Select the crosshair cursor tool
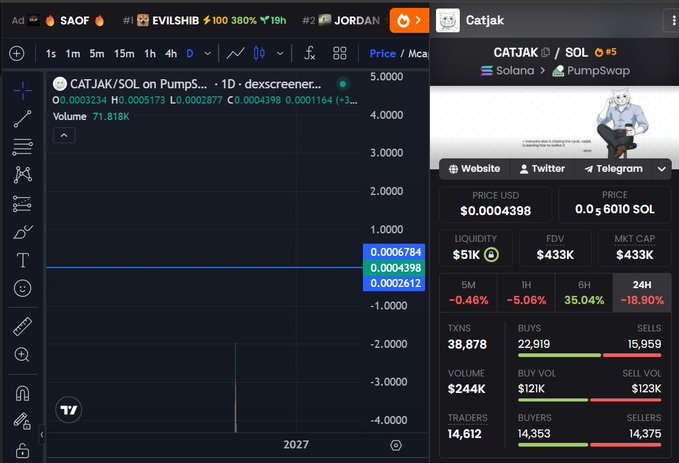Screen dimensions: 679x463 23,91
